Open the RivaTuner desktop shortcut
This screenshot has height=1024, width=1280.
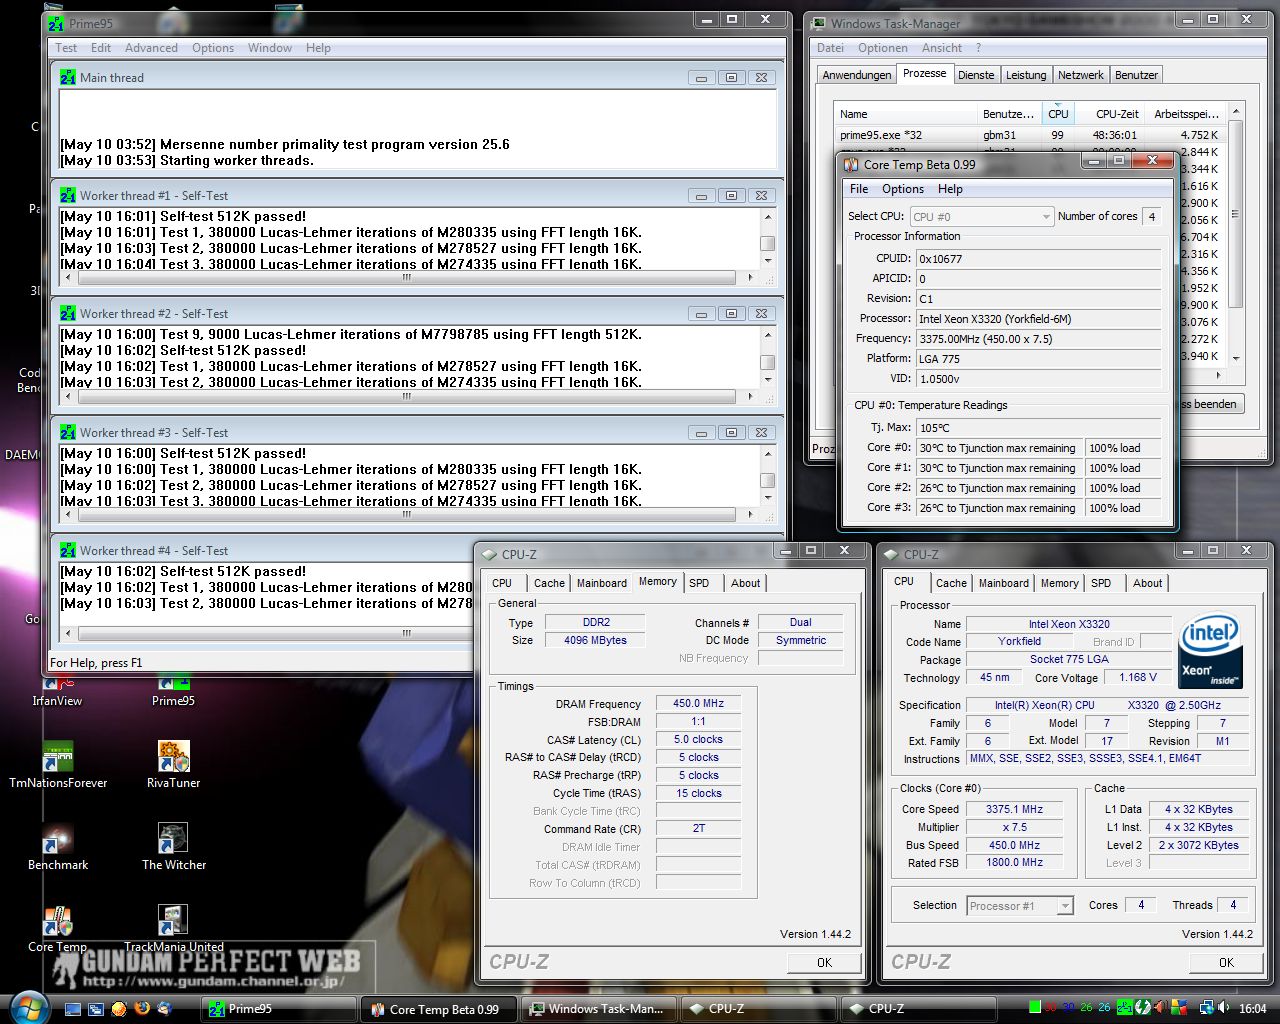[x=174, y=765]
